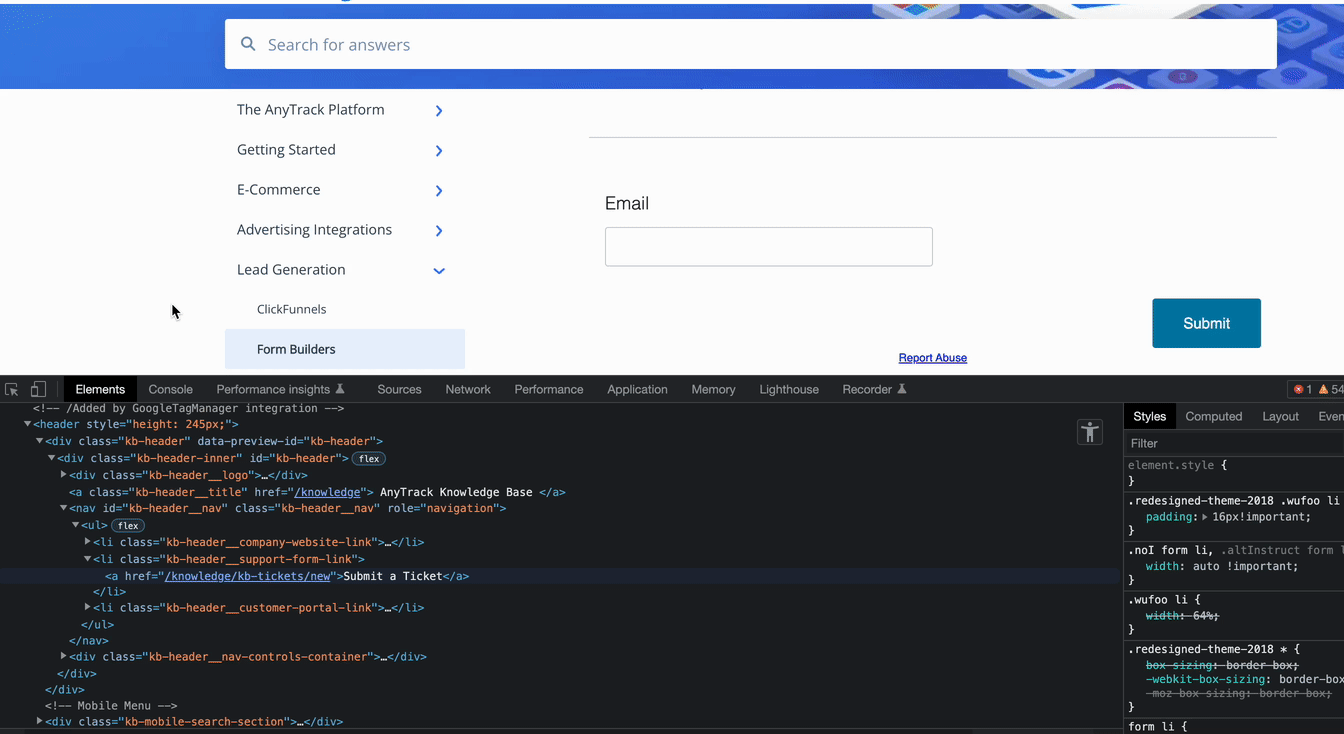Open the Performance insights tab
1344x734 pixels.
[x=281, y=389]
